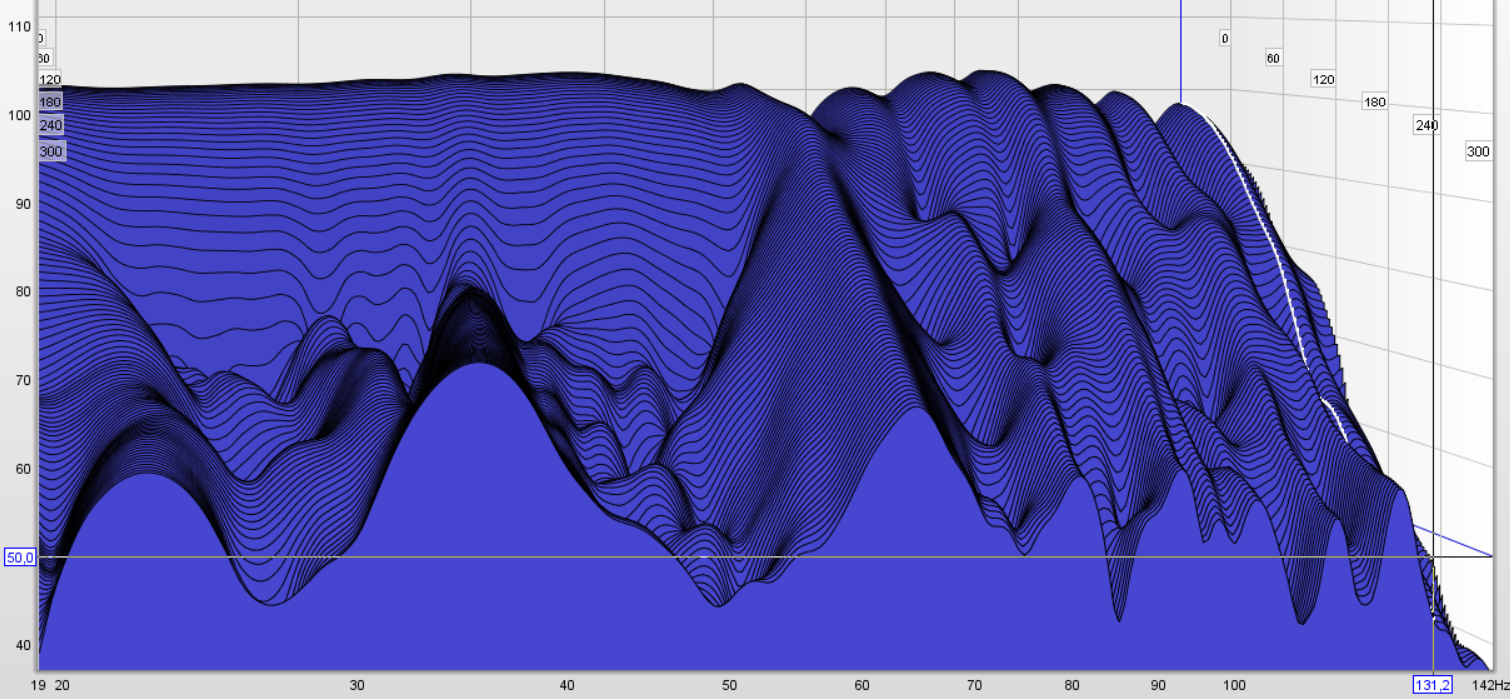This screenshot has height=699, width=1510.
Task: Click the 70 dB label on vertical axis
Action: tap(19, 380)
